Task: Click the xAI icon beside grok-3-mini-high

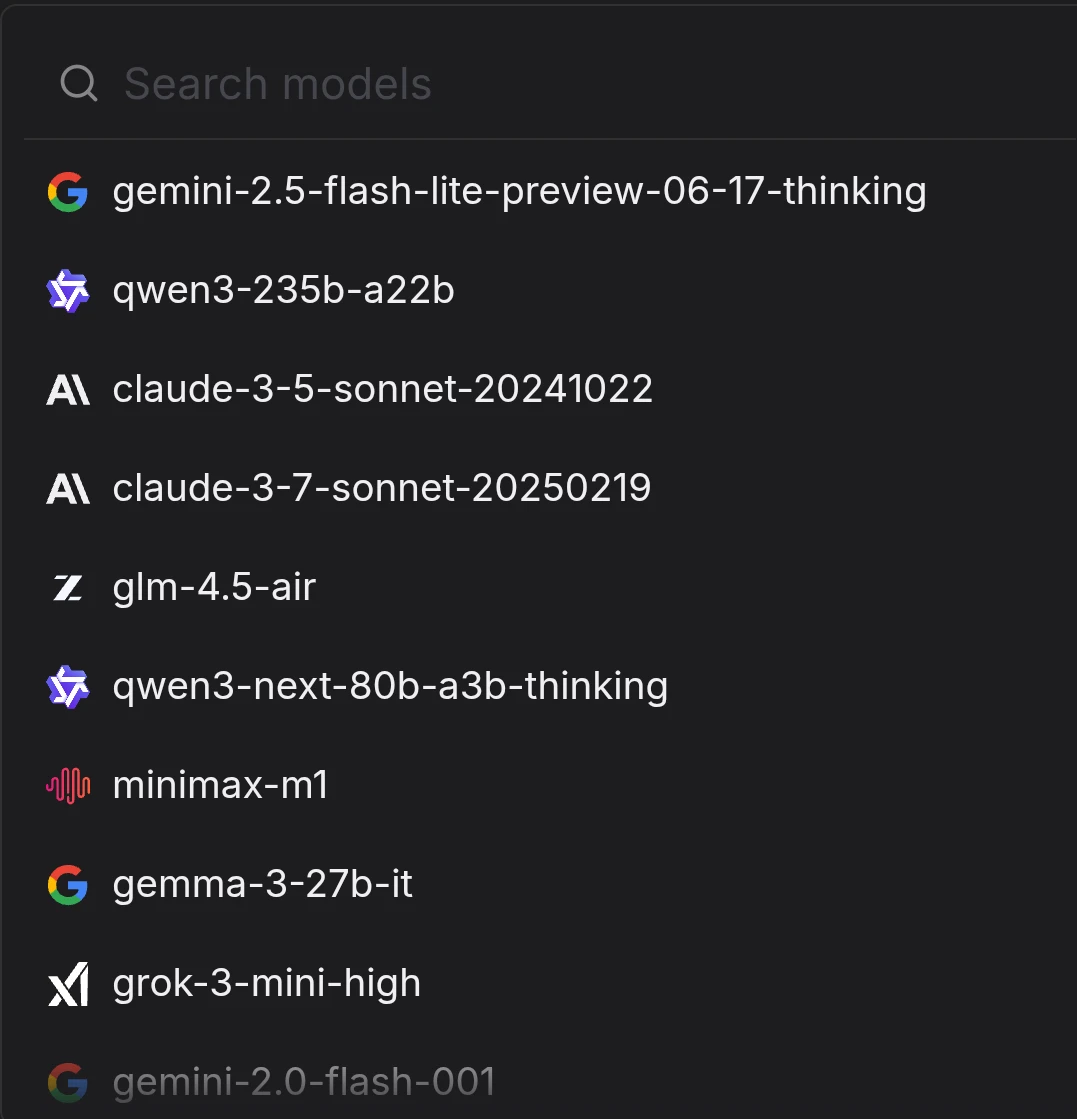Action: click(68, 984)
